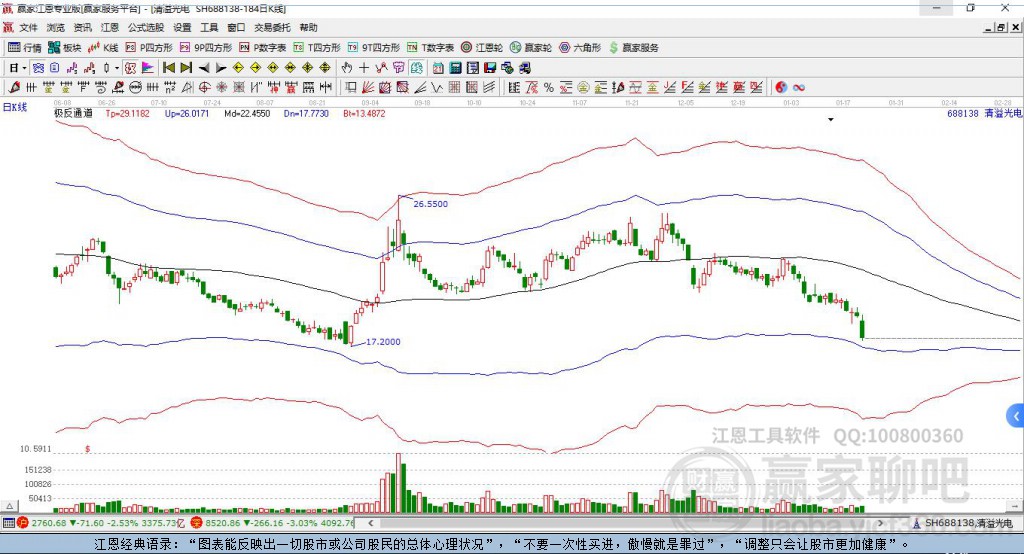Open the 板块 sector view
Image resolution: width=1024 pixels, height=554 pixels.
64,48
